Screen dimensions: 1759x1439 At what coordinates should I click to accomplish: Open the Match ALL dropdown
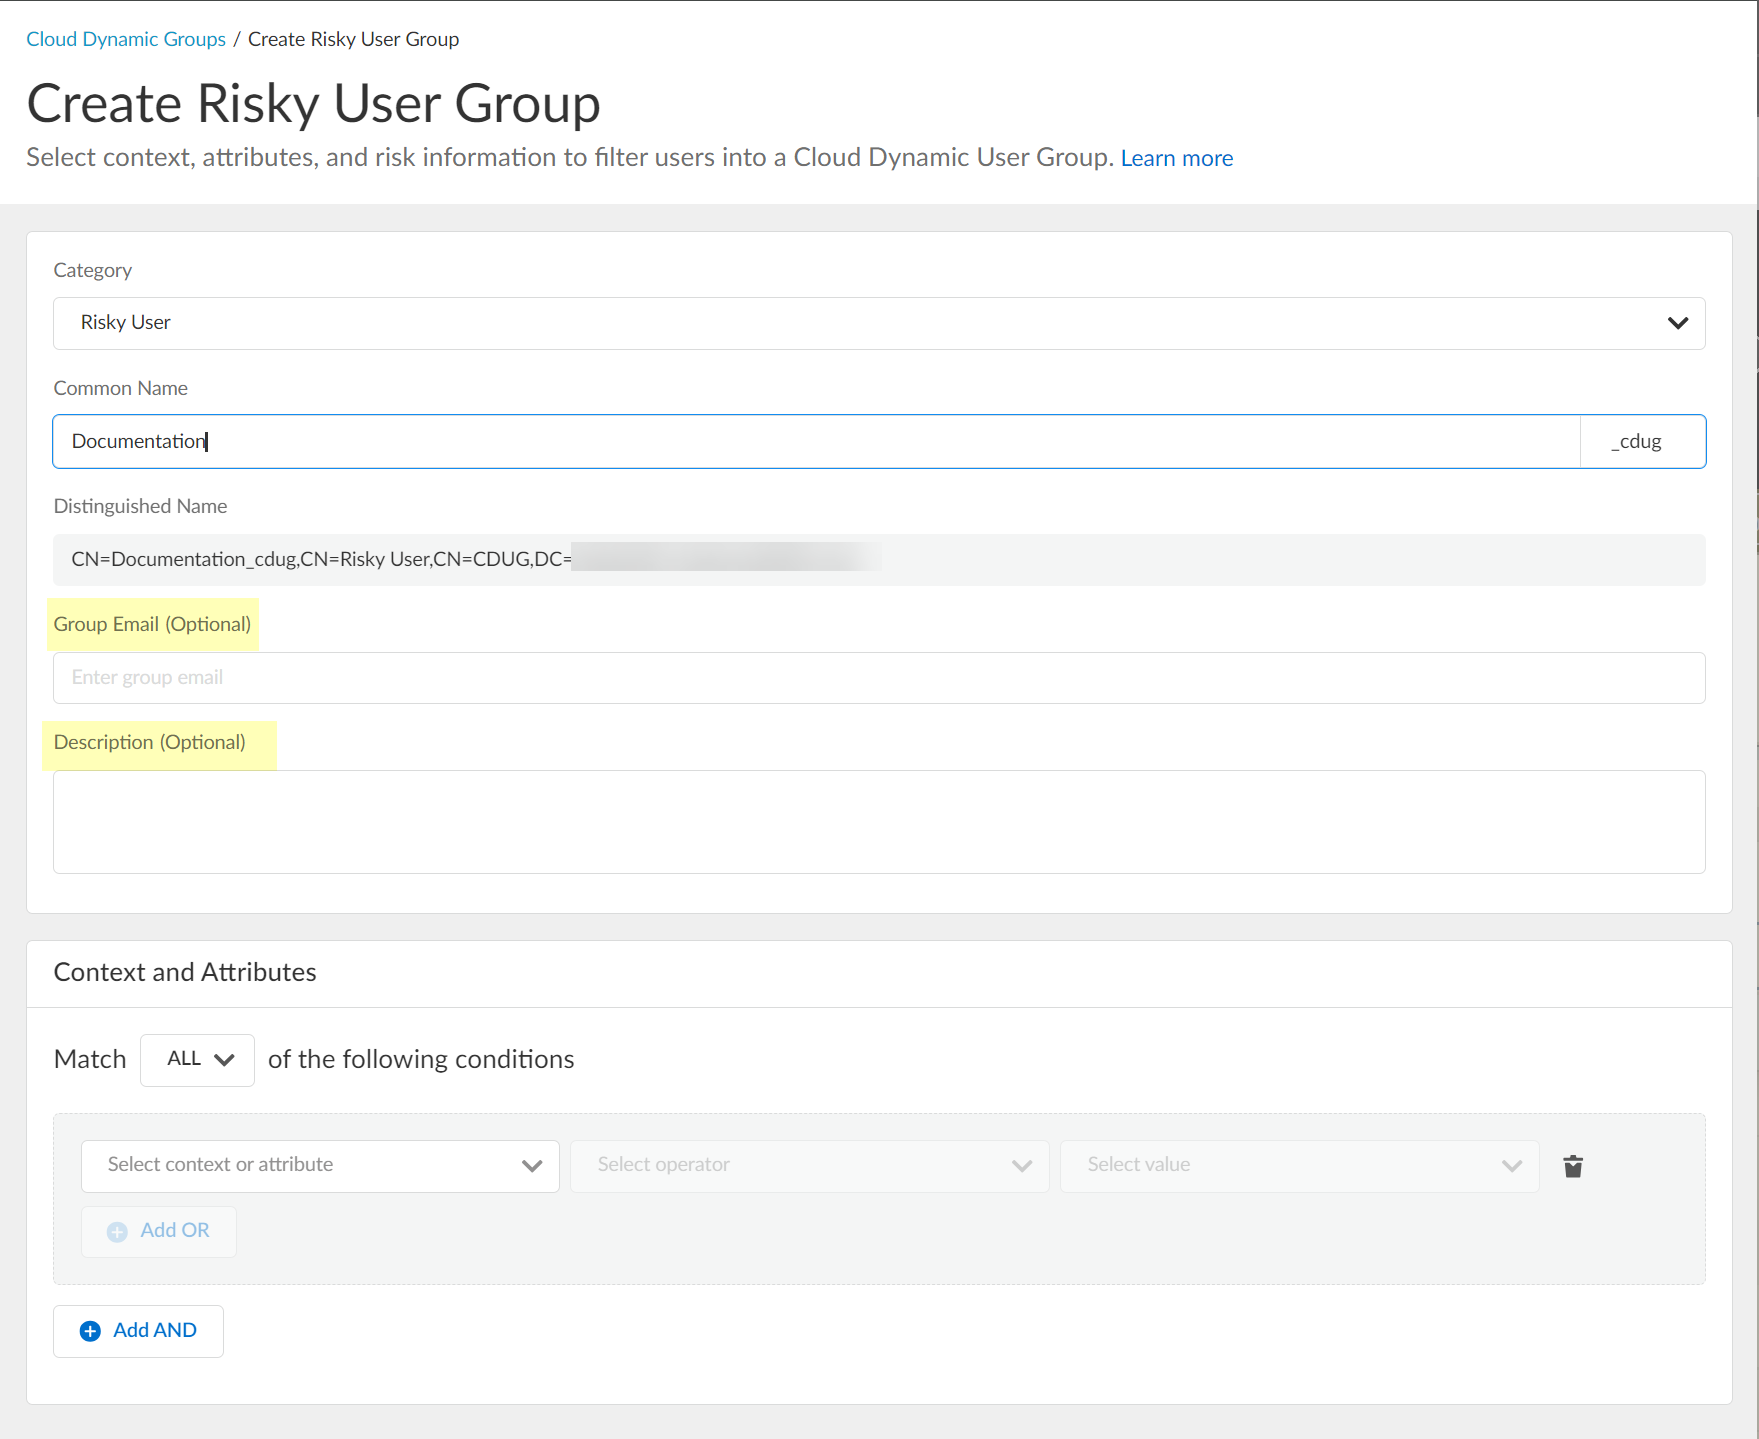pyautogui.click(x=198, y=1060)
